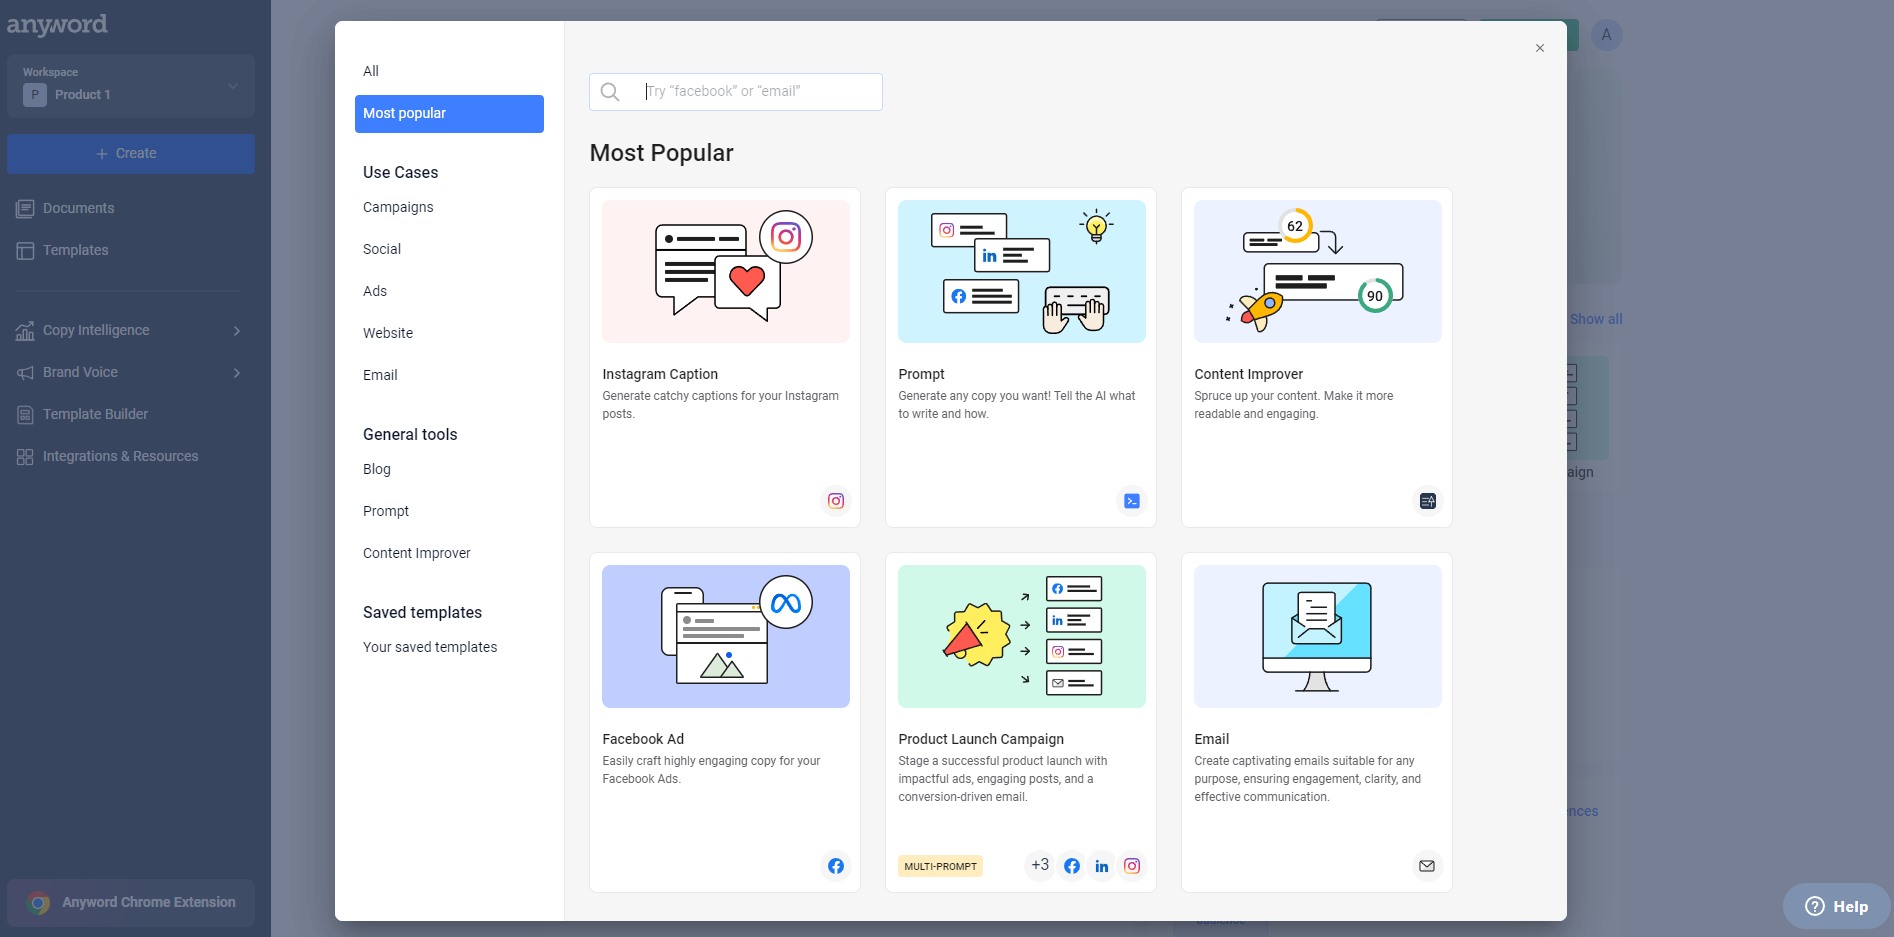
Task: Select the Product Launch Campaign template thumbnail
Action: click(1022, 637)
